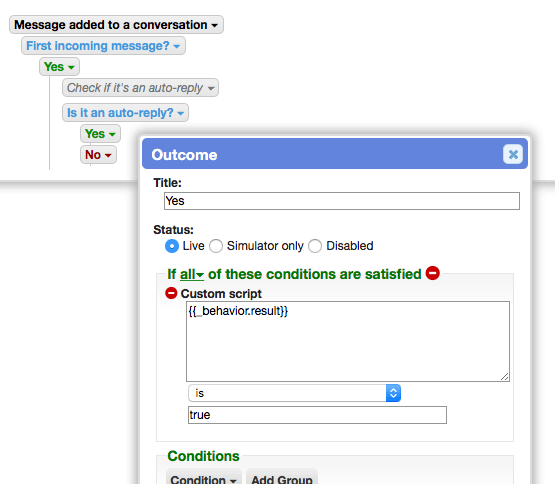Focus the Title input field
555x484 pixels.
coord(342,201)
